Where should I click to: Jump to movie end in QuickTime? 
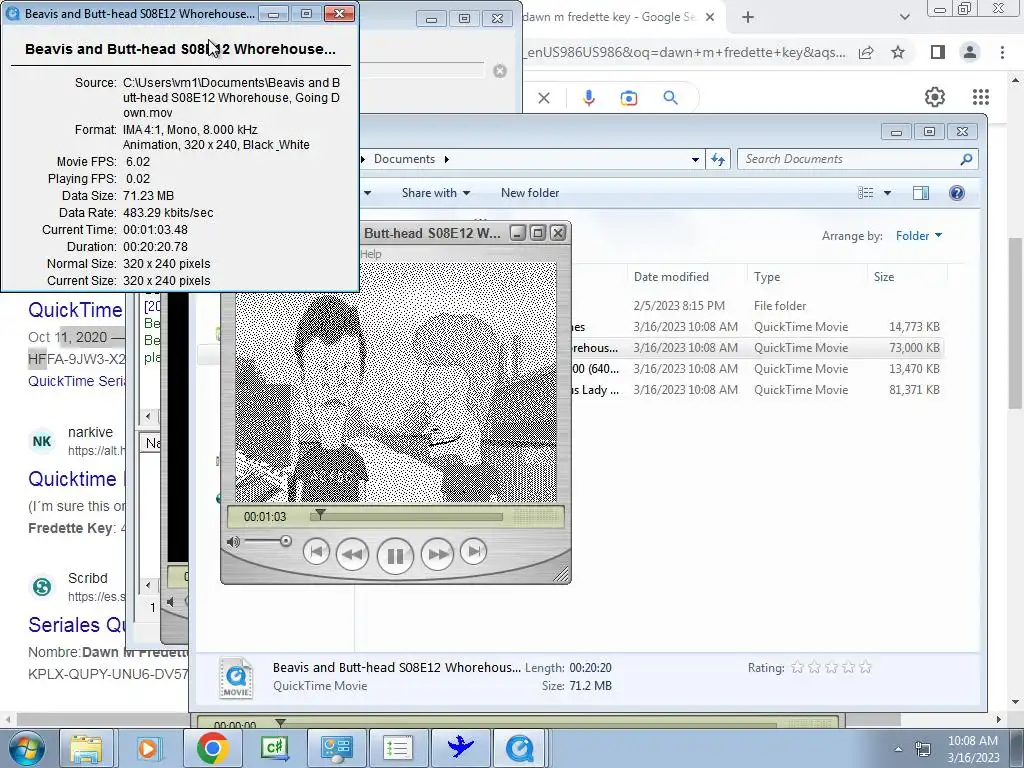[473, 552]
